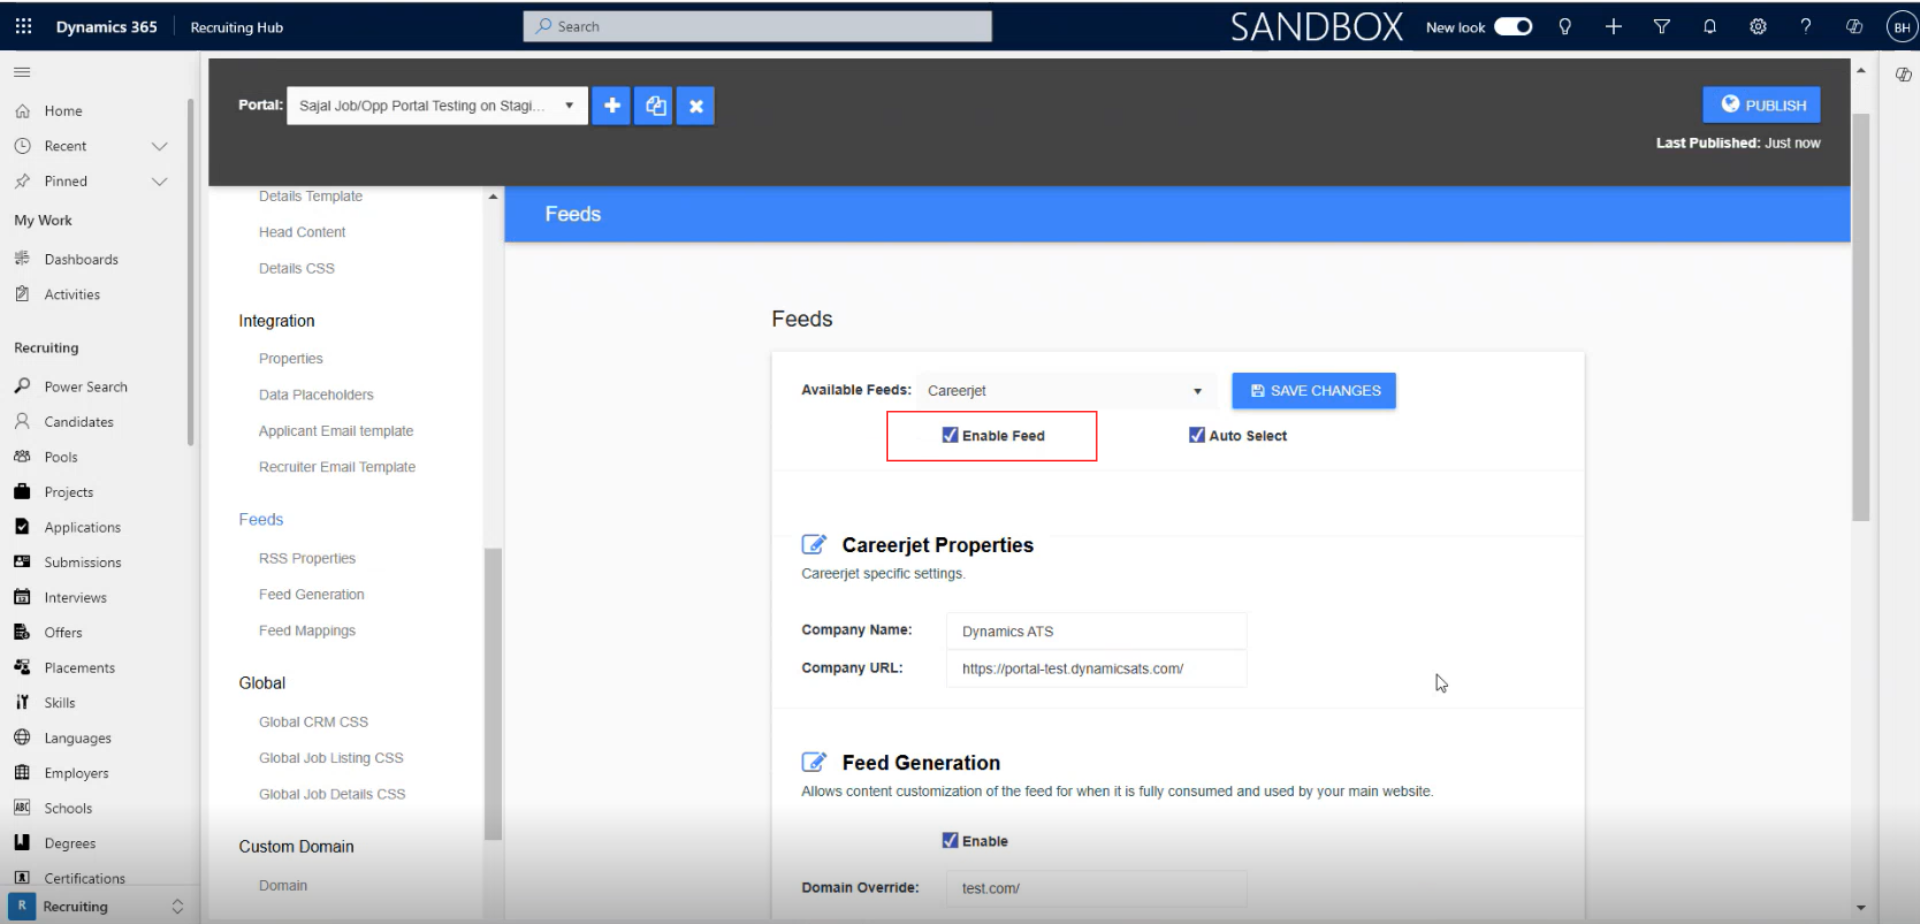1920x924 pixels.
Task: Add a new portal with plus button
Action: tap(611, 105)
